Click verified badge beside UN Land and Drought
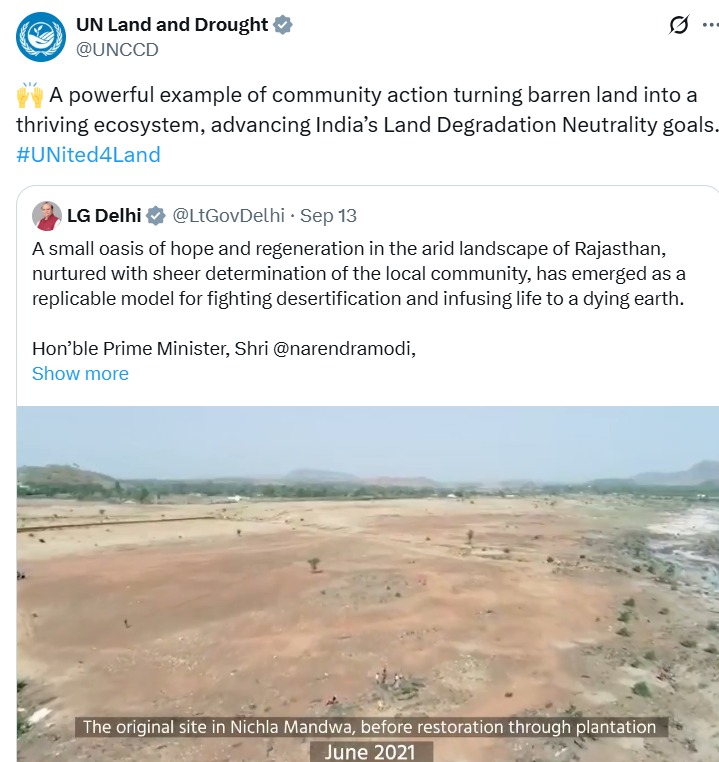 (282, 25)
